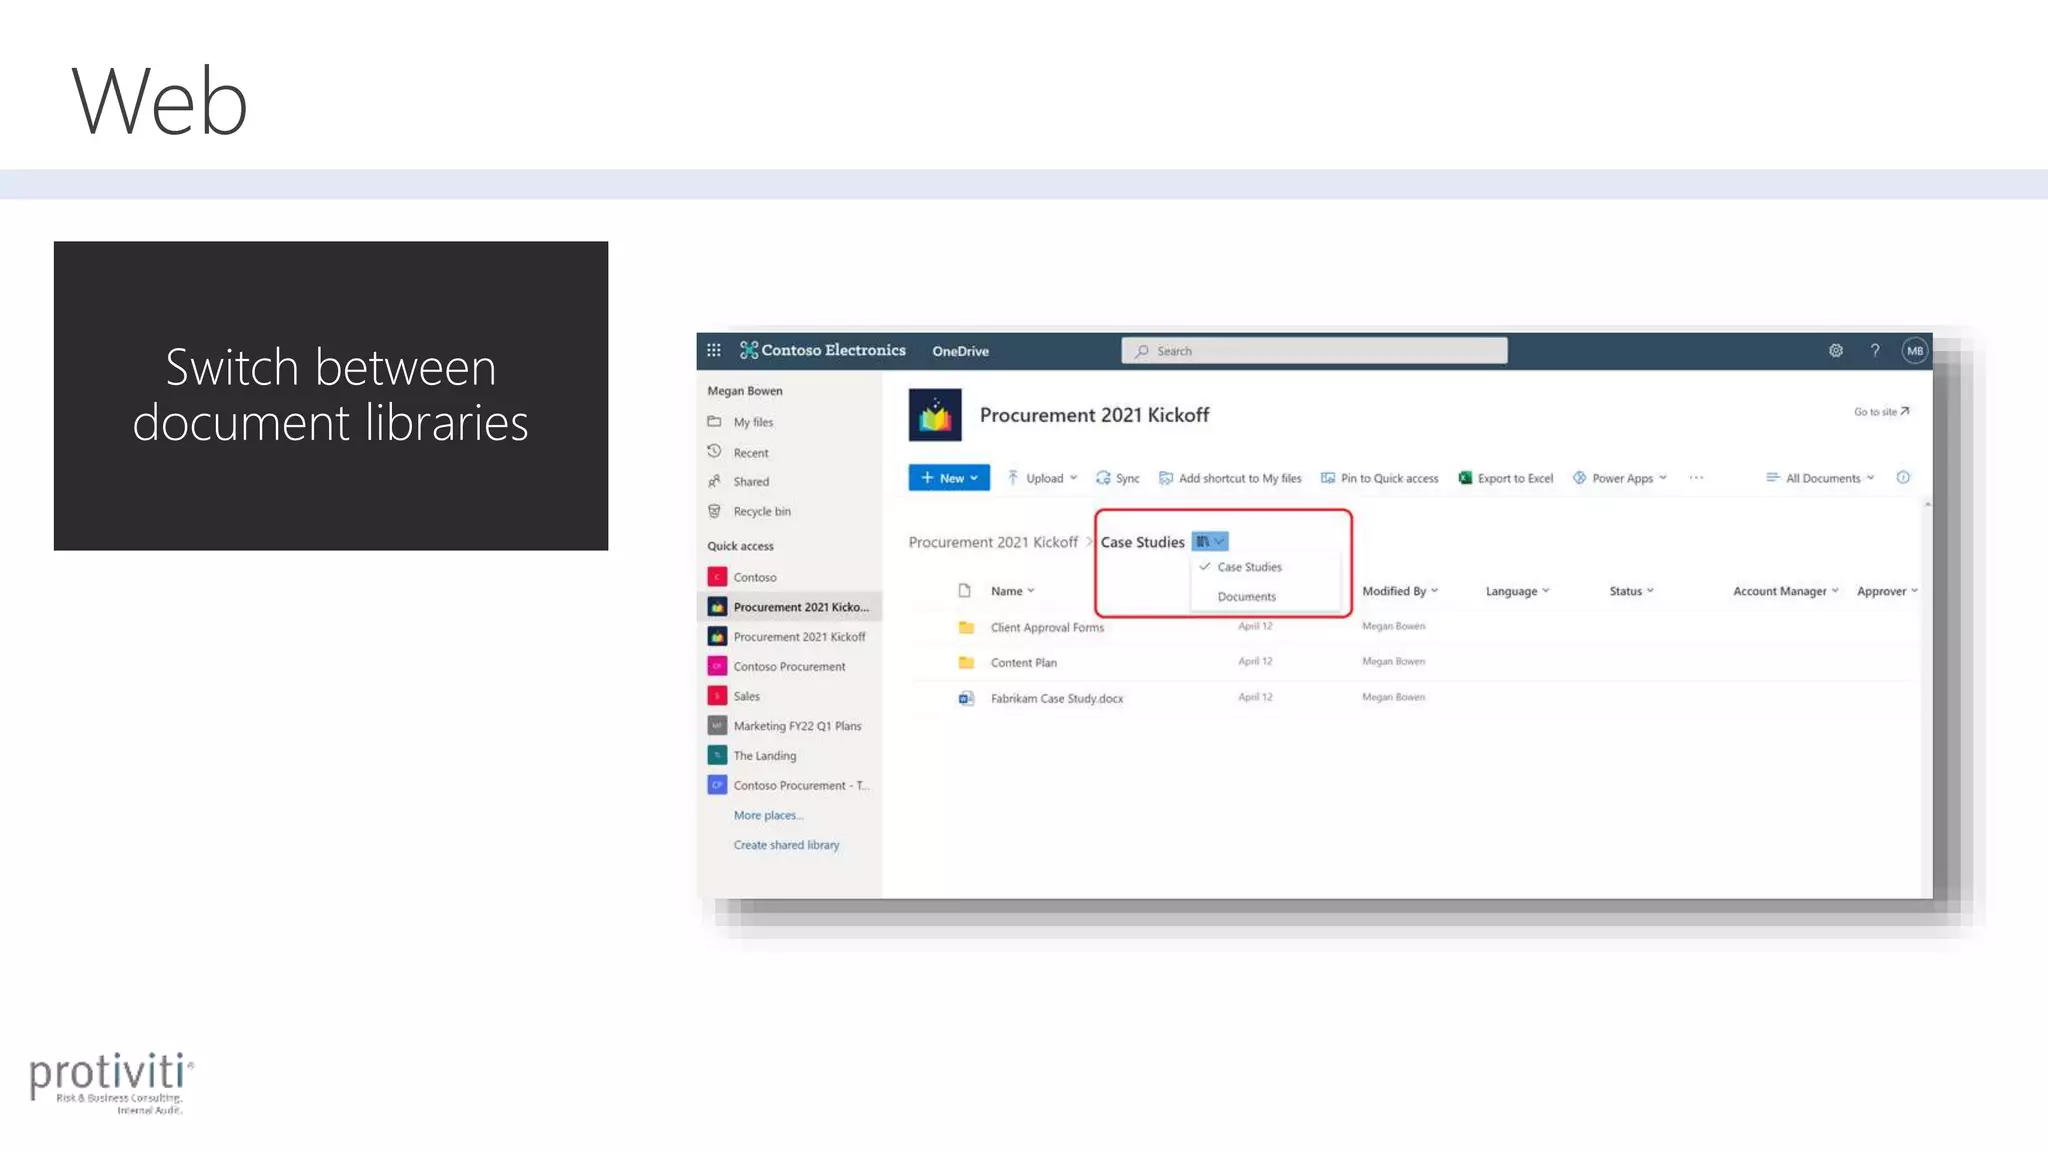Open the All Documents view switcher
This screenshot has height=1152, width=2048.
pyautogui.click(x=1819, y=478)
